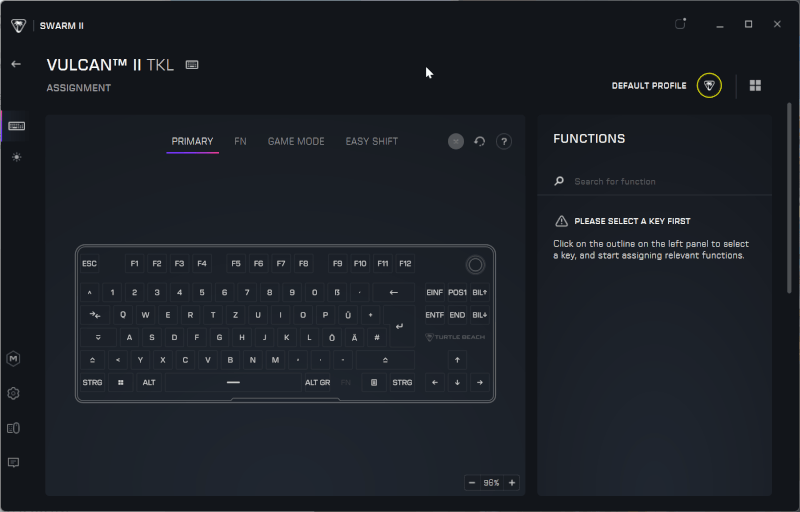Switch to the GAME MODE tab
The height and width of the screenshot is (512, 800).
click(296, 141)
